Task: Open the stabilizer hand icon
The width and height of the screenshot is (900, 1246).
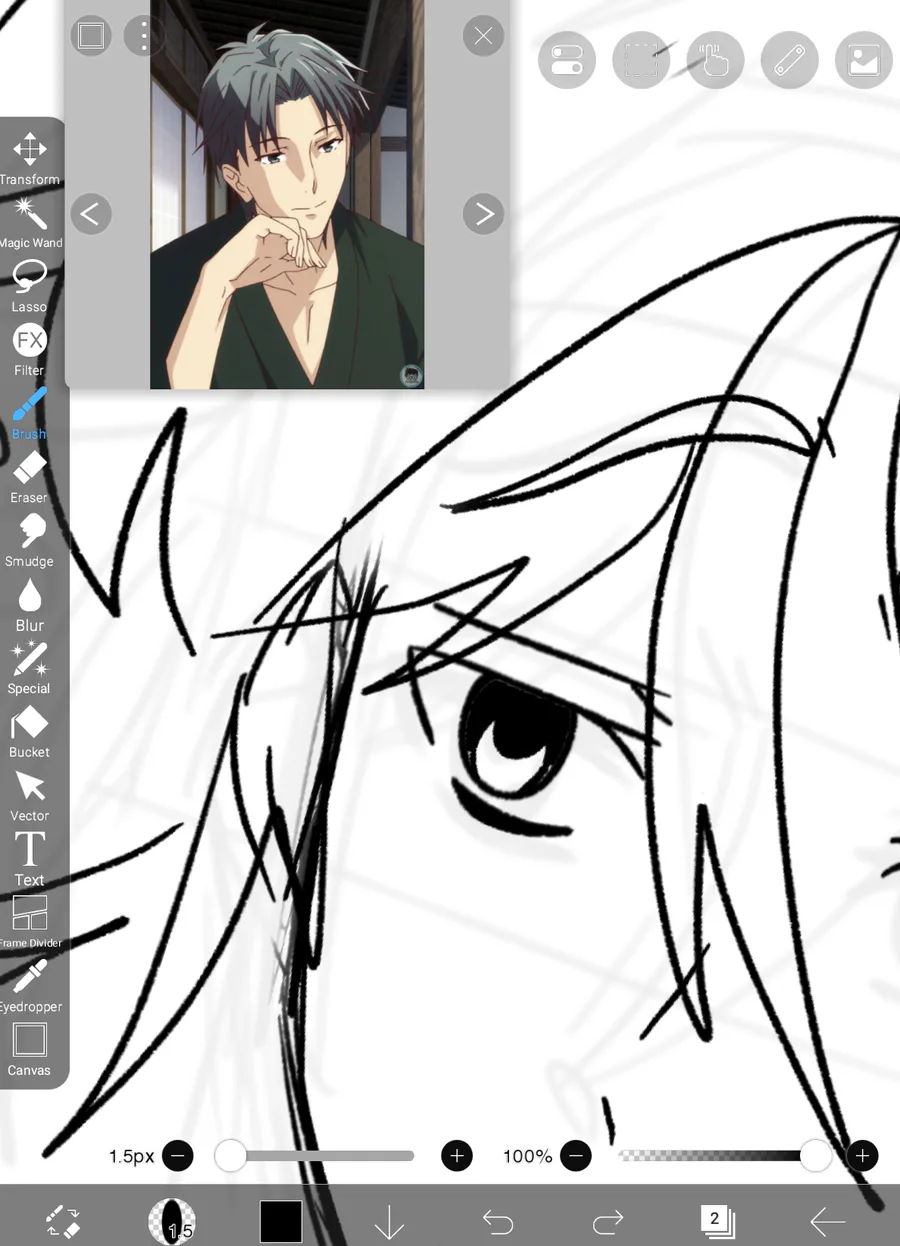Action: (715, 60)
